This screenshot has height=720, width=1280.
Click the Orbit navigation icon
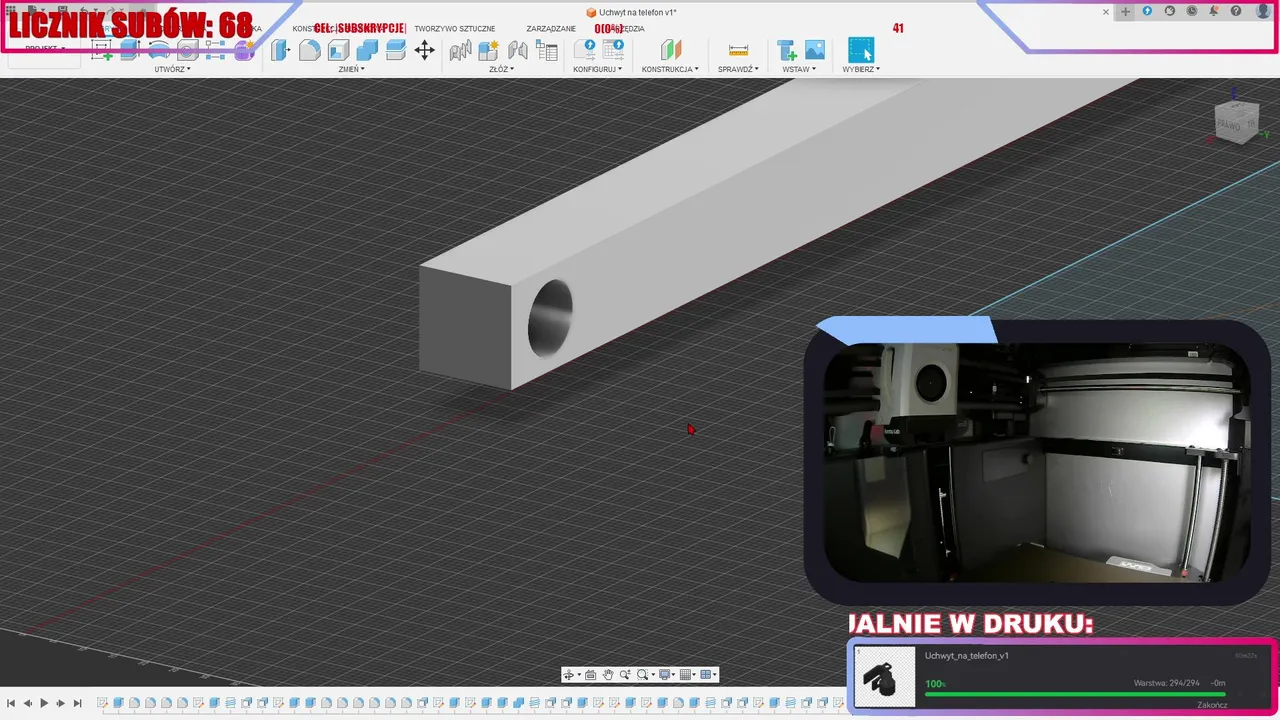[x=569, y=675]
